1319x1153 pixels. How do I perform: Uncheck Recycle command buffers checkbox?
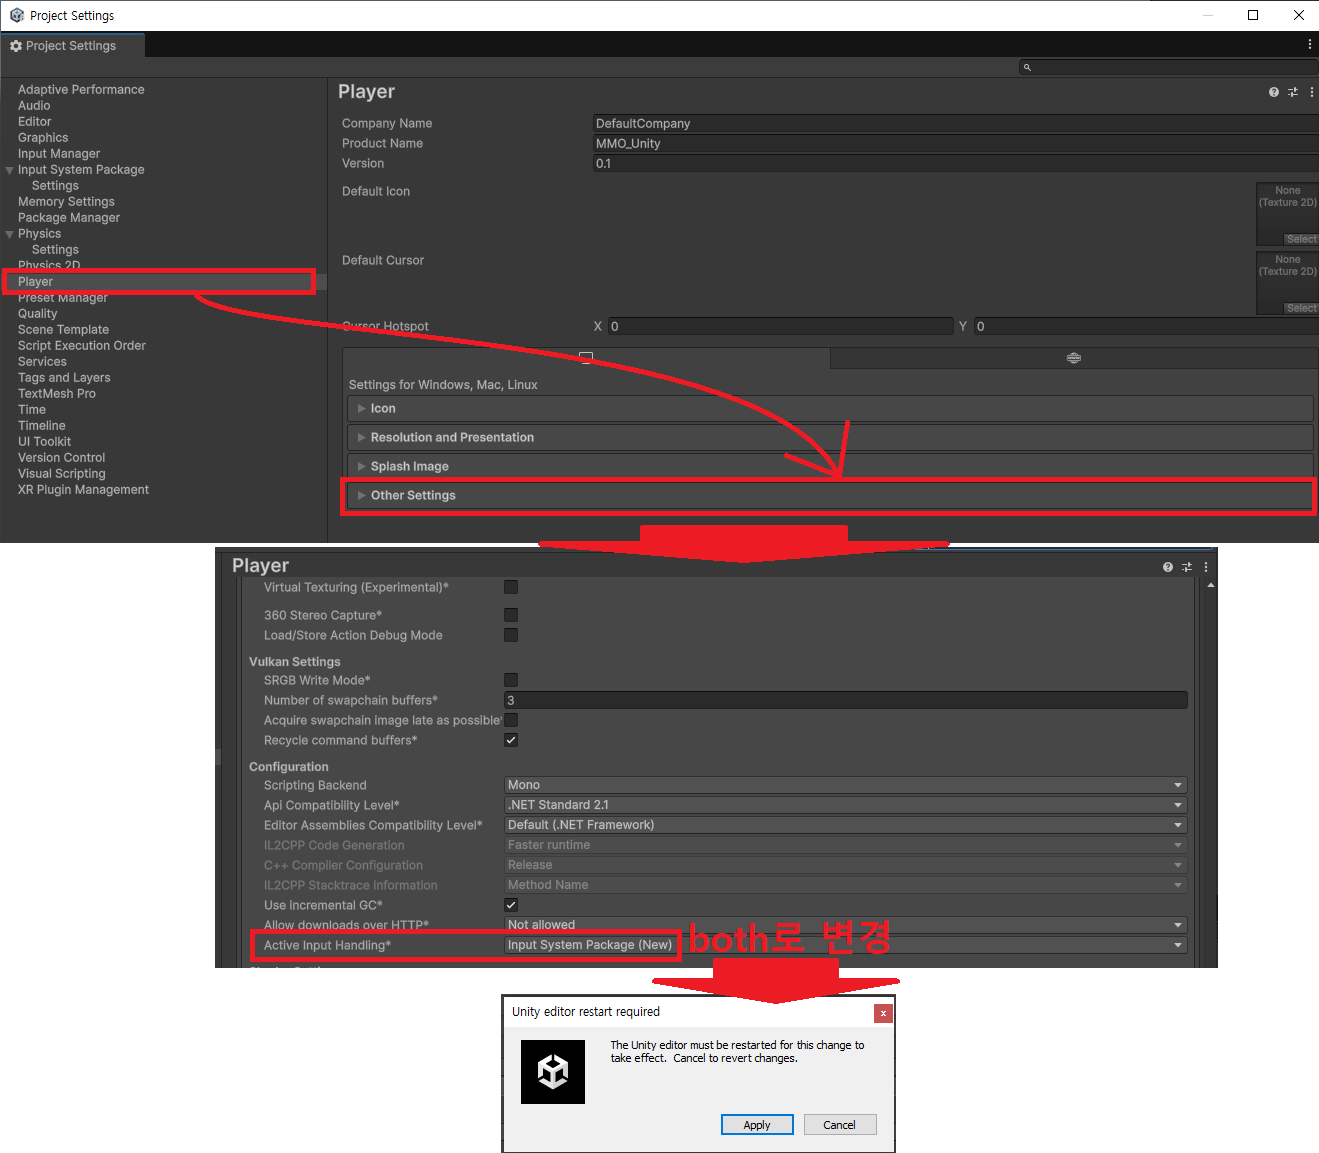click(511, 740)
